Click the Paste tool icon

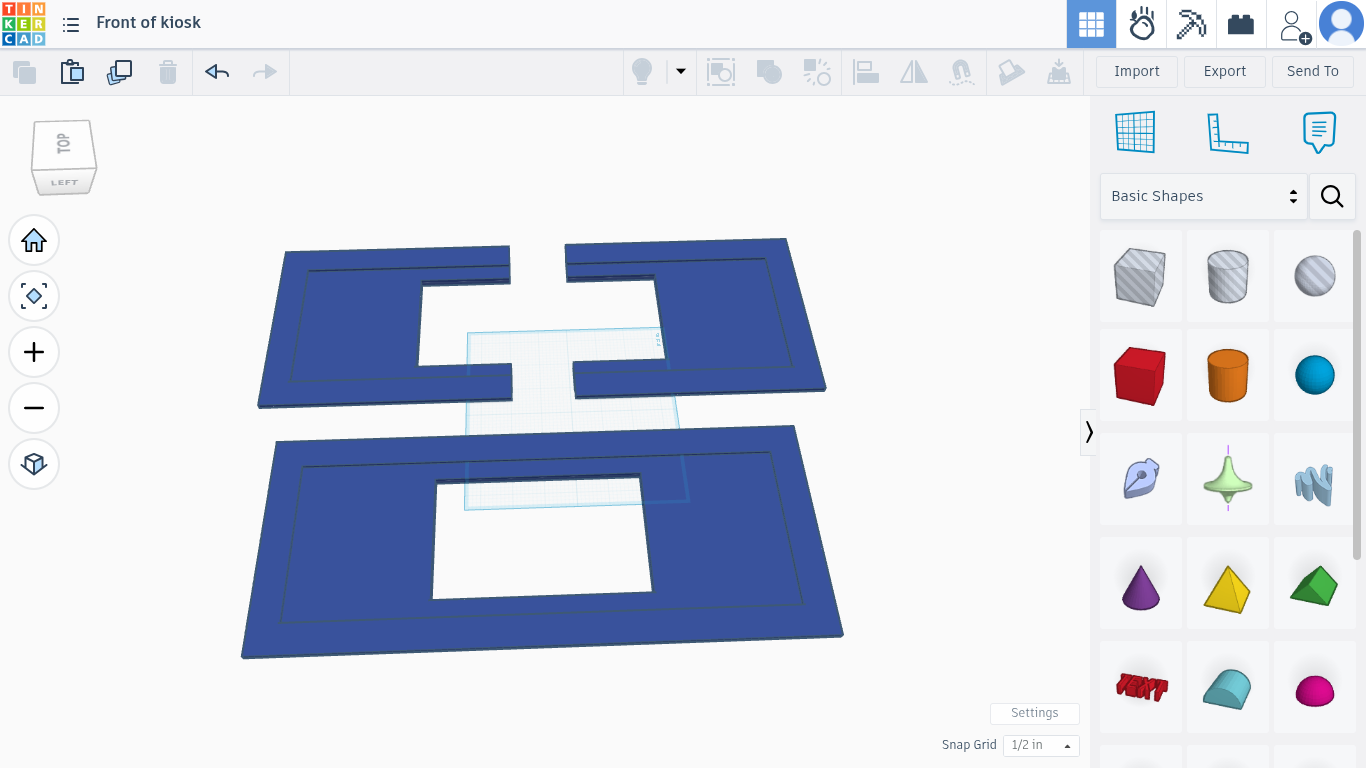[72, 72]
